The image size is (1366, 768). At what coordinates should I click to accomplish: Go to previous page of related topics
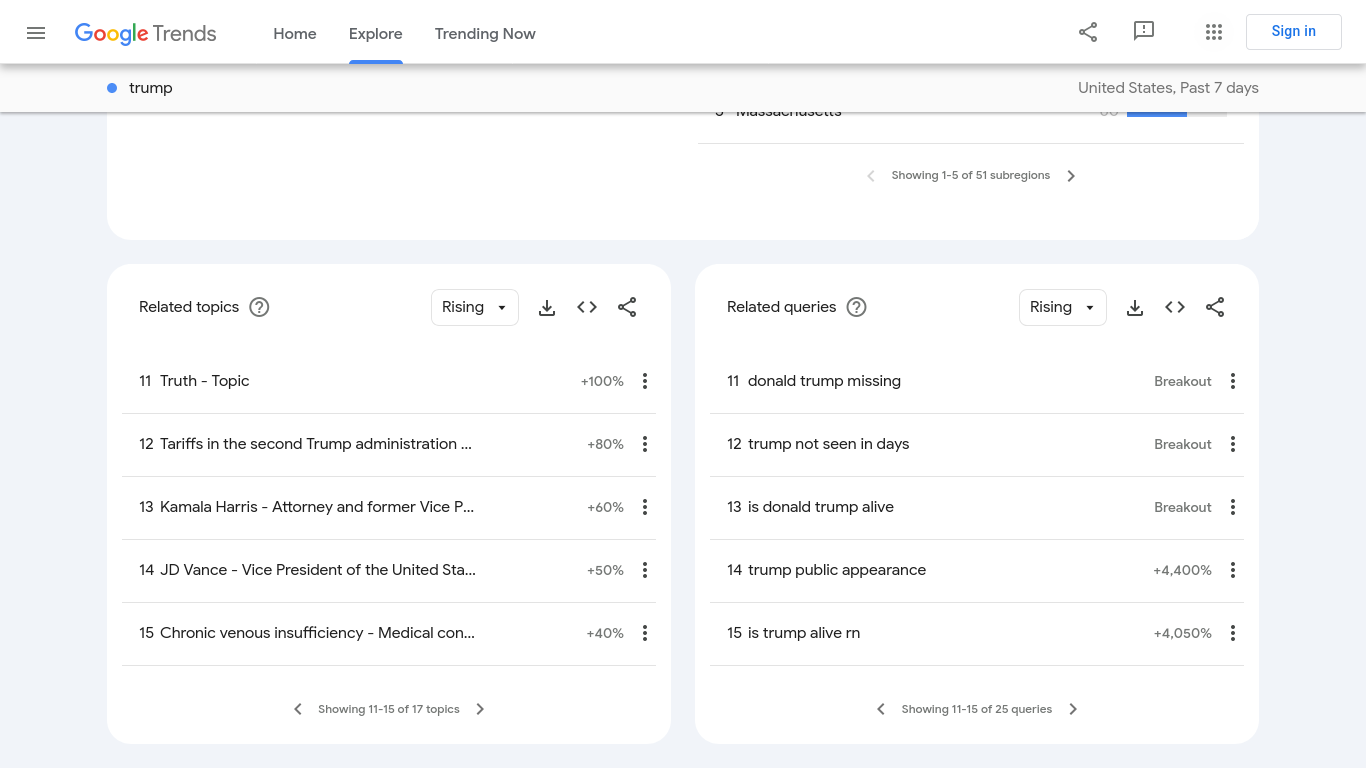click(298, 709)
